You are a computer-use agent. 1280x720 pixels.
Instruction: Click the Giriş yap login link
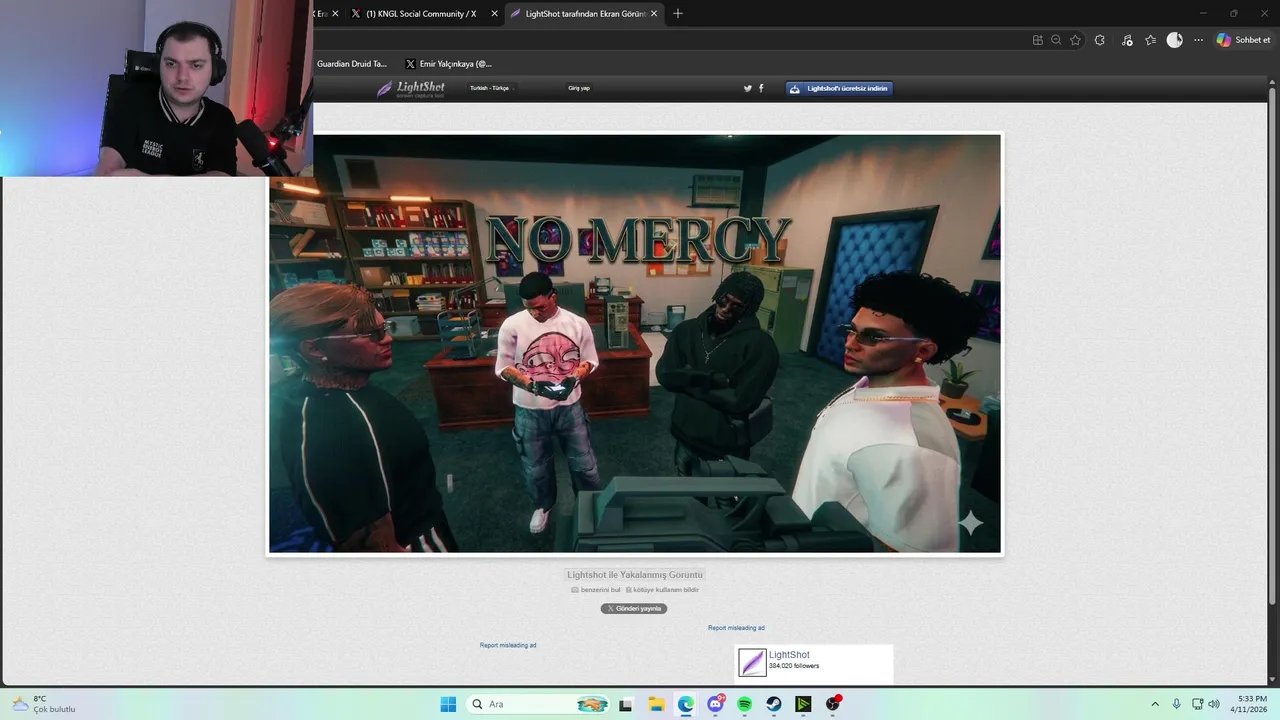pos(579,88)
